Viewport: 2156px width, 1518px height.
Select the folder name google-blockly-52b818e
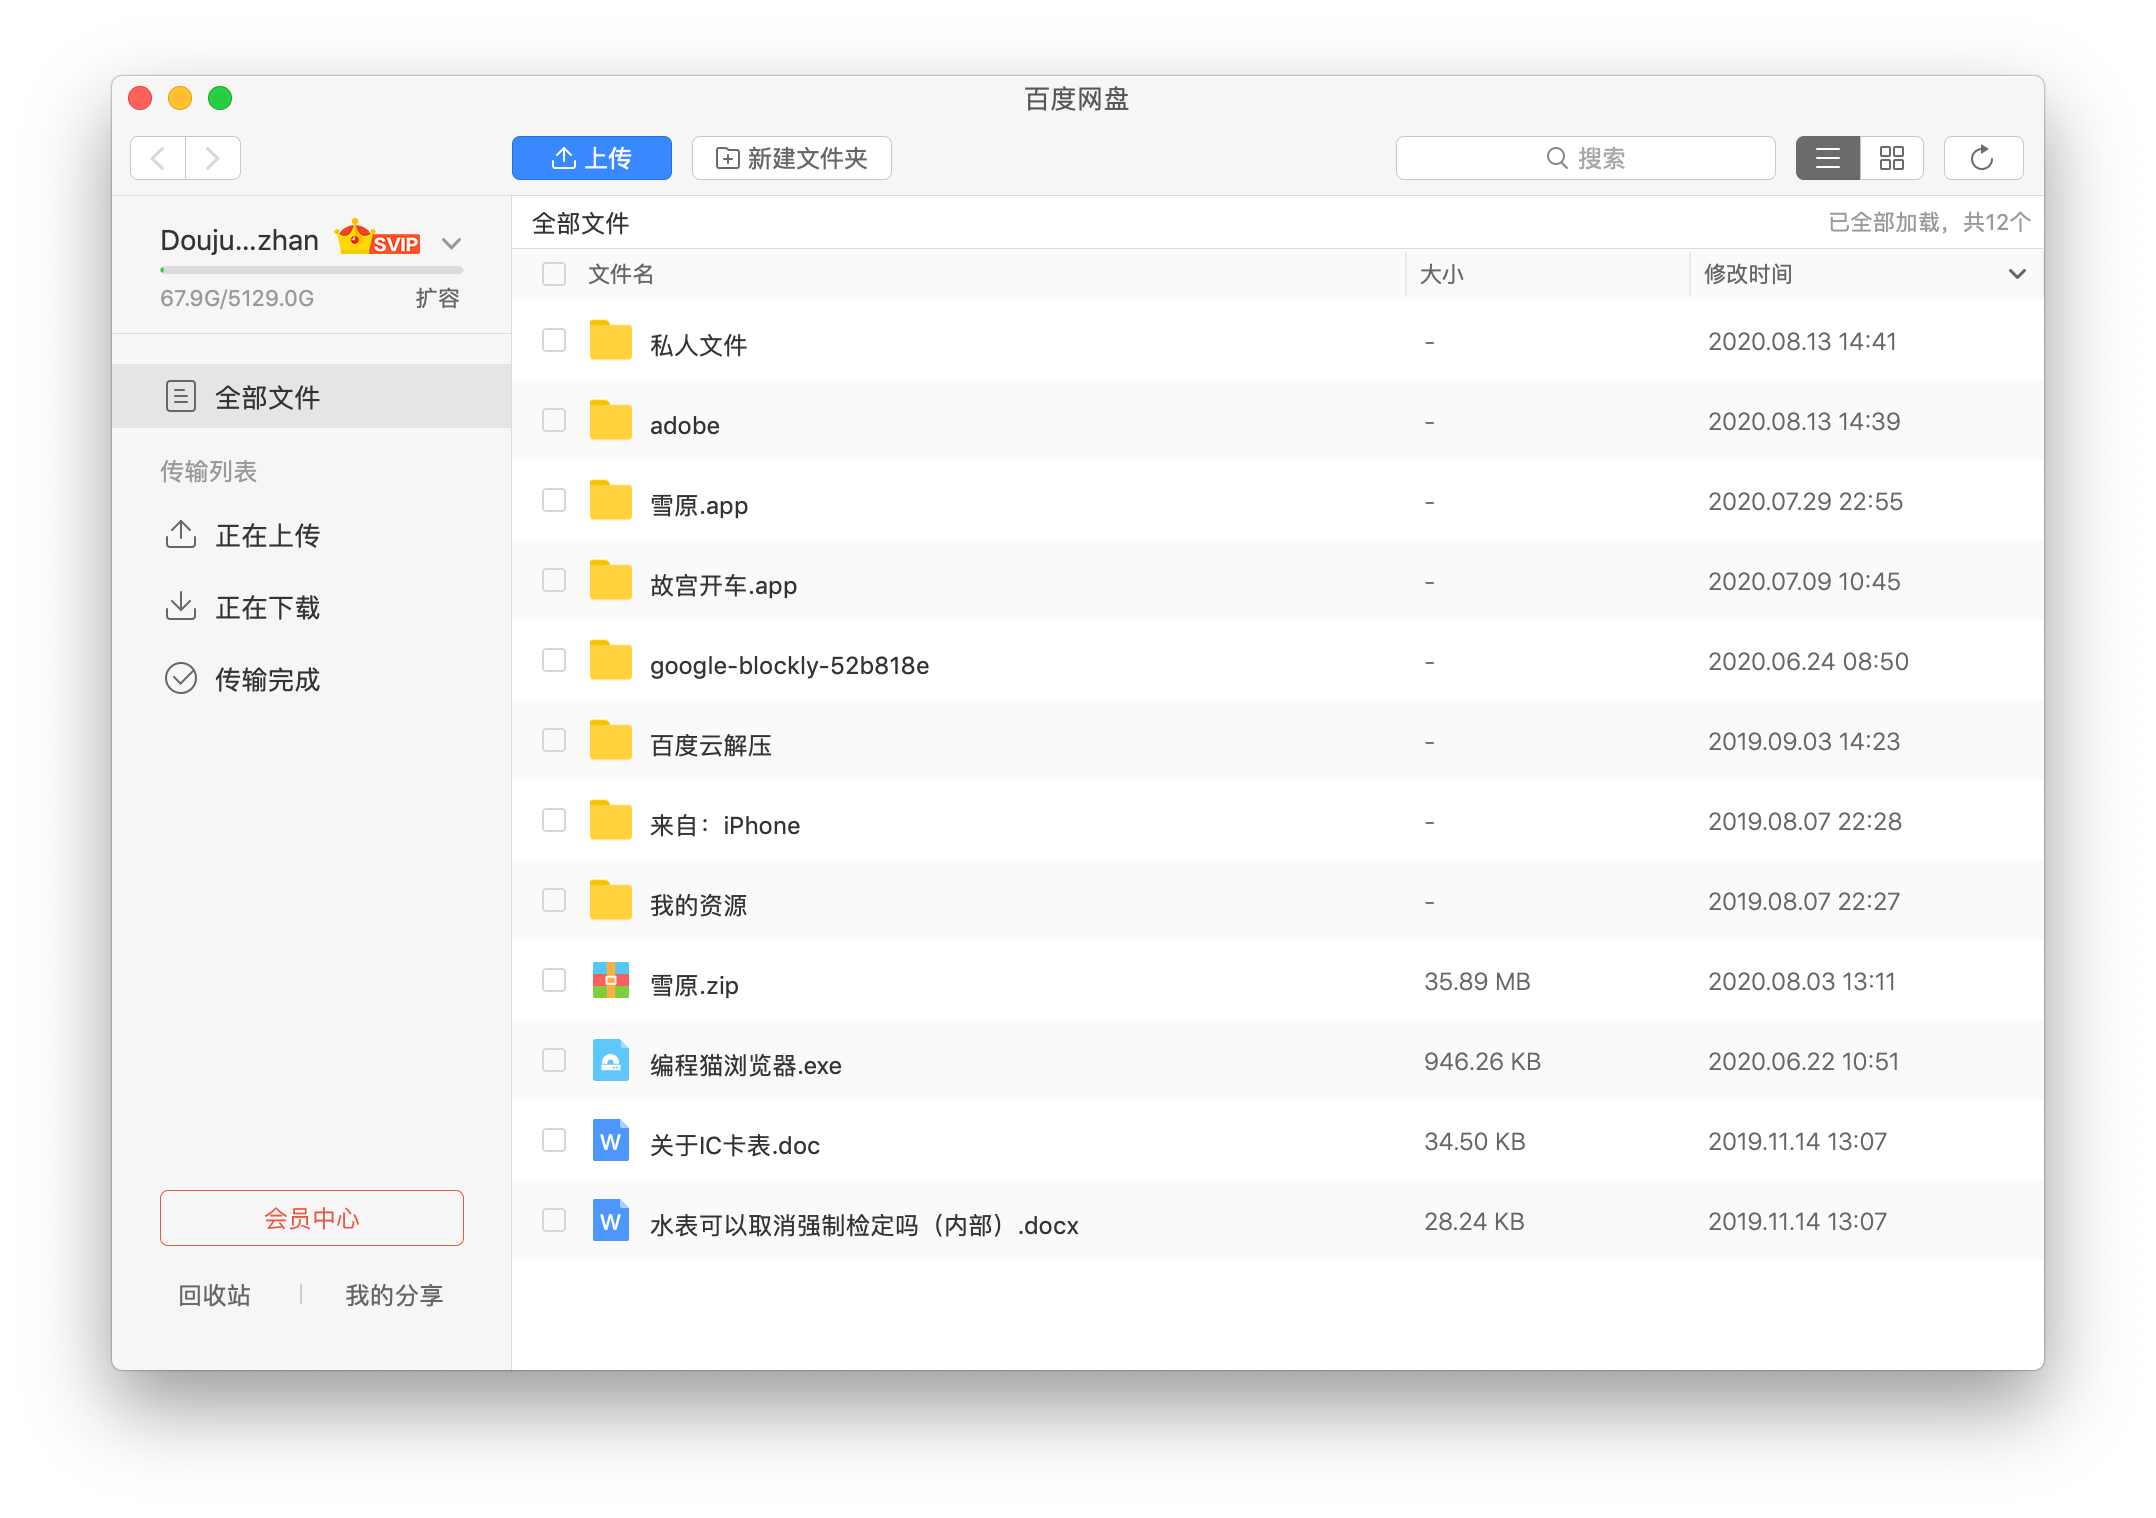789,665
